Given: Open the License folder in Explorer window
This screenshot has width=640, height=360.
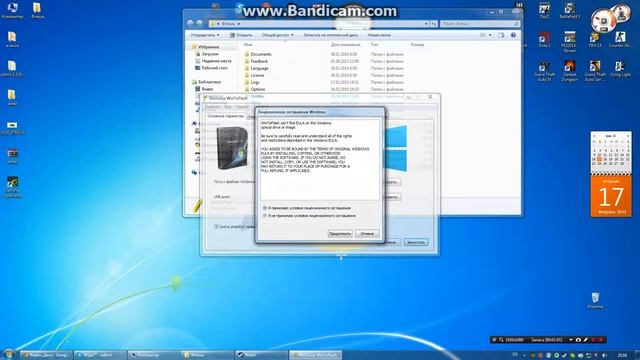Looking at the screenshot, I should point(257,75).
